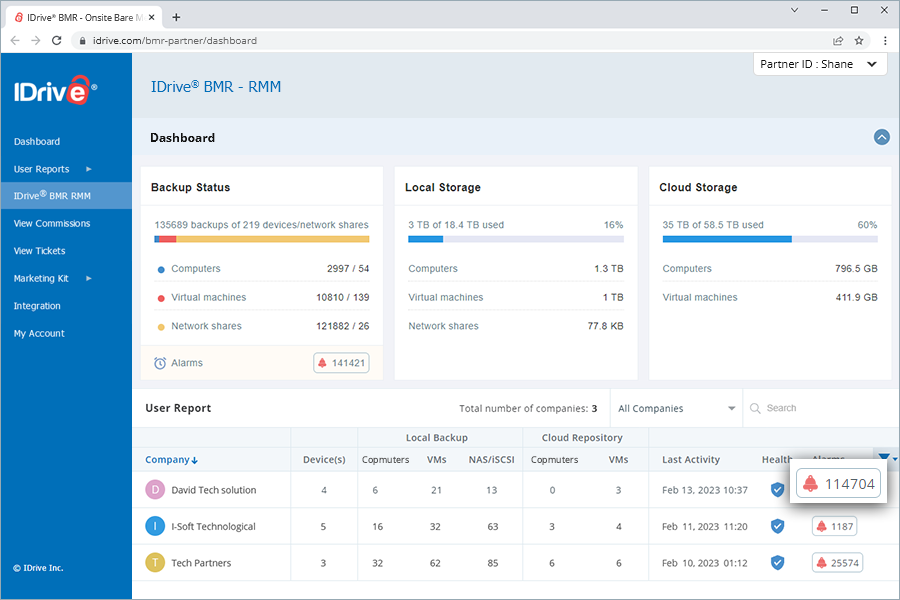Click the IDrive Inc. copyright text
Viewport: 900px width, 600px height.
38,568
